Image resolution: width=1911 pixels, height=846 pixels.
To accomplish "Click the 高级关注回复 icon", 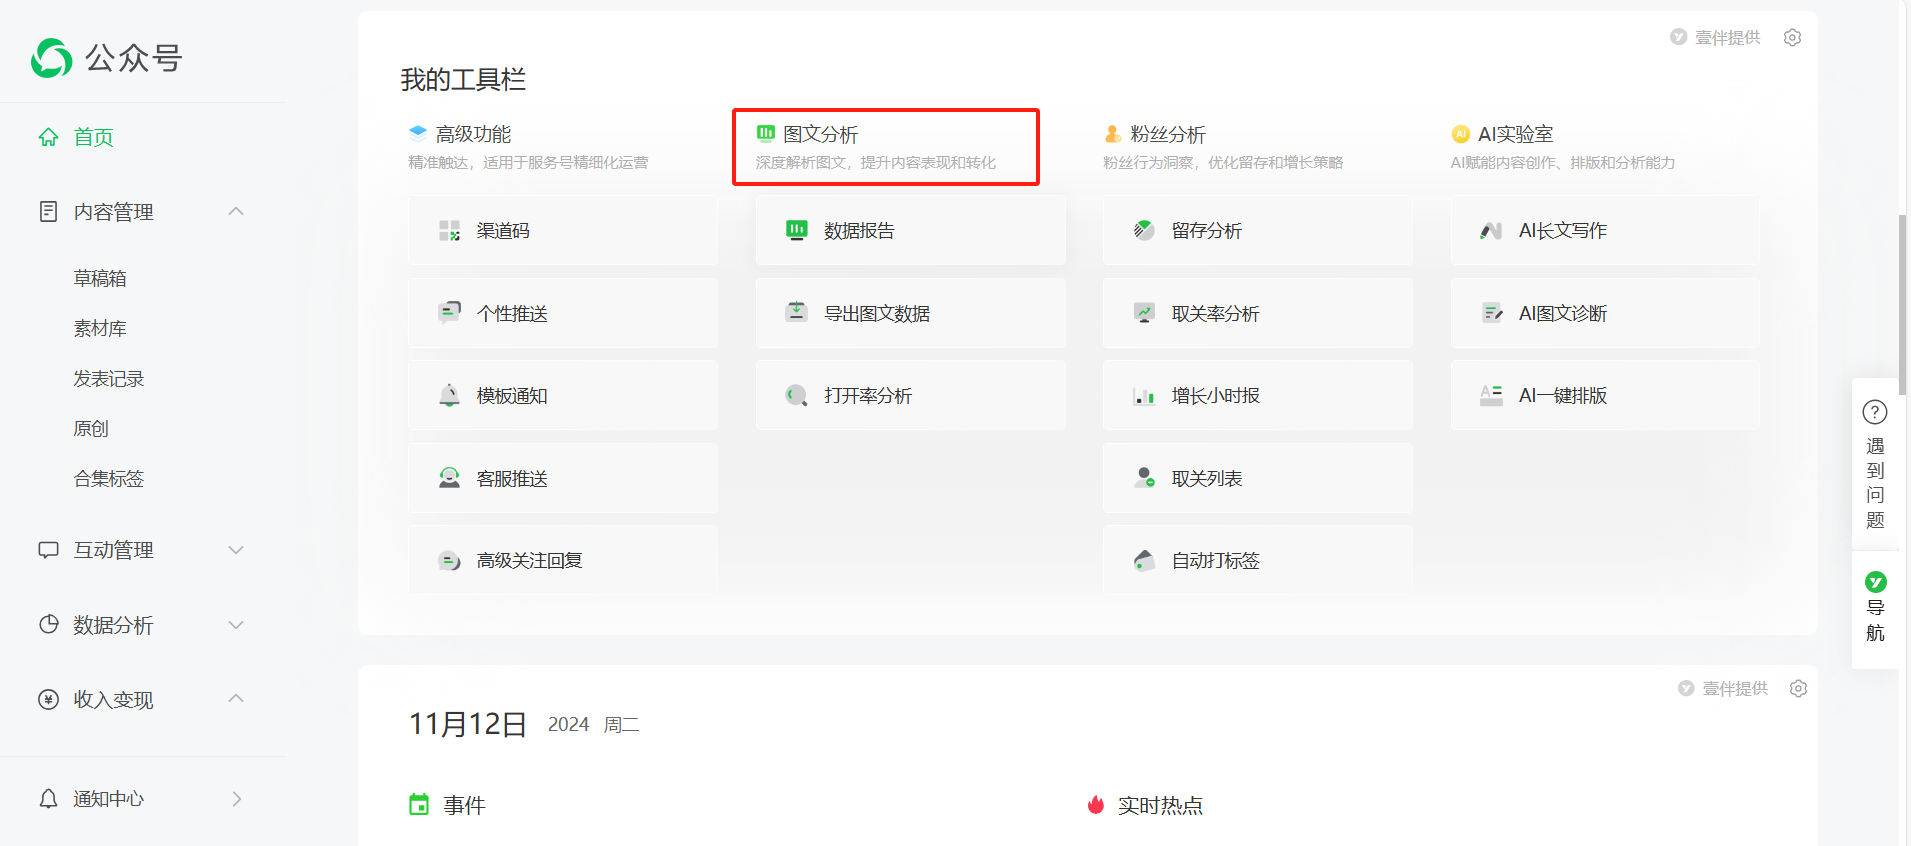I will 449,560.
